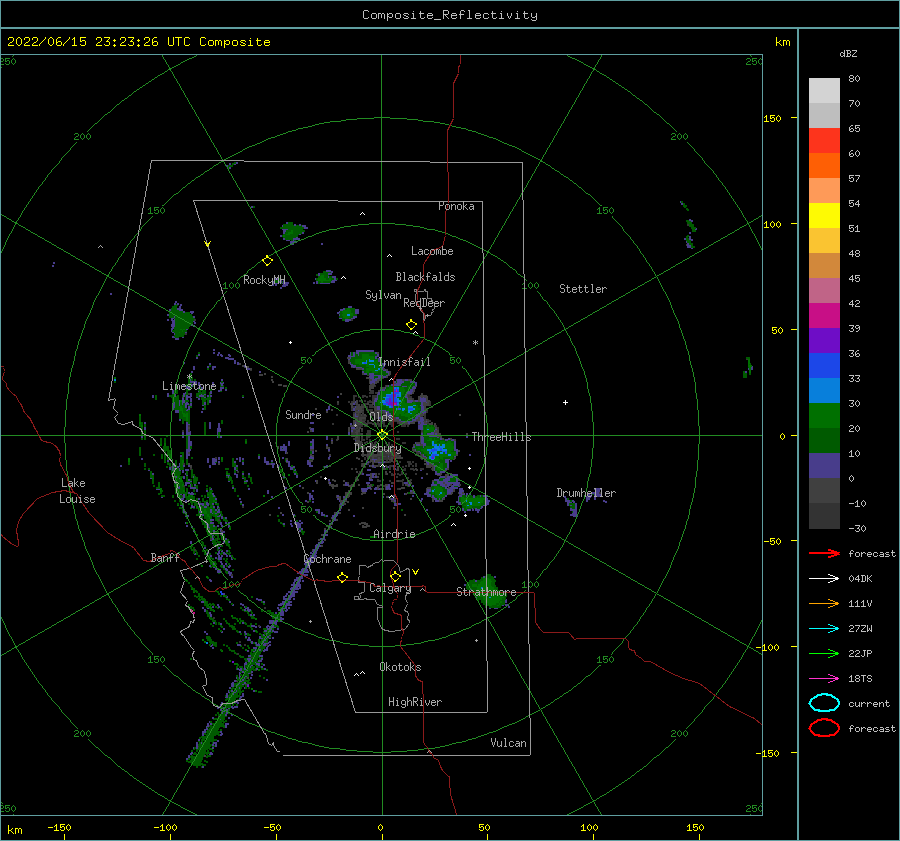Select the orange 57-60 dBZ swatch

tap(824, 165)
